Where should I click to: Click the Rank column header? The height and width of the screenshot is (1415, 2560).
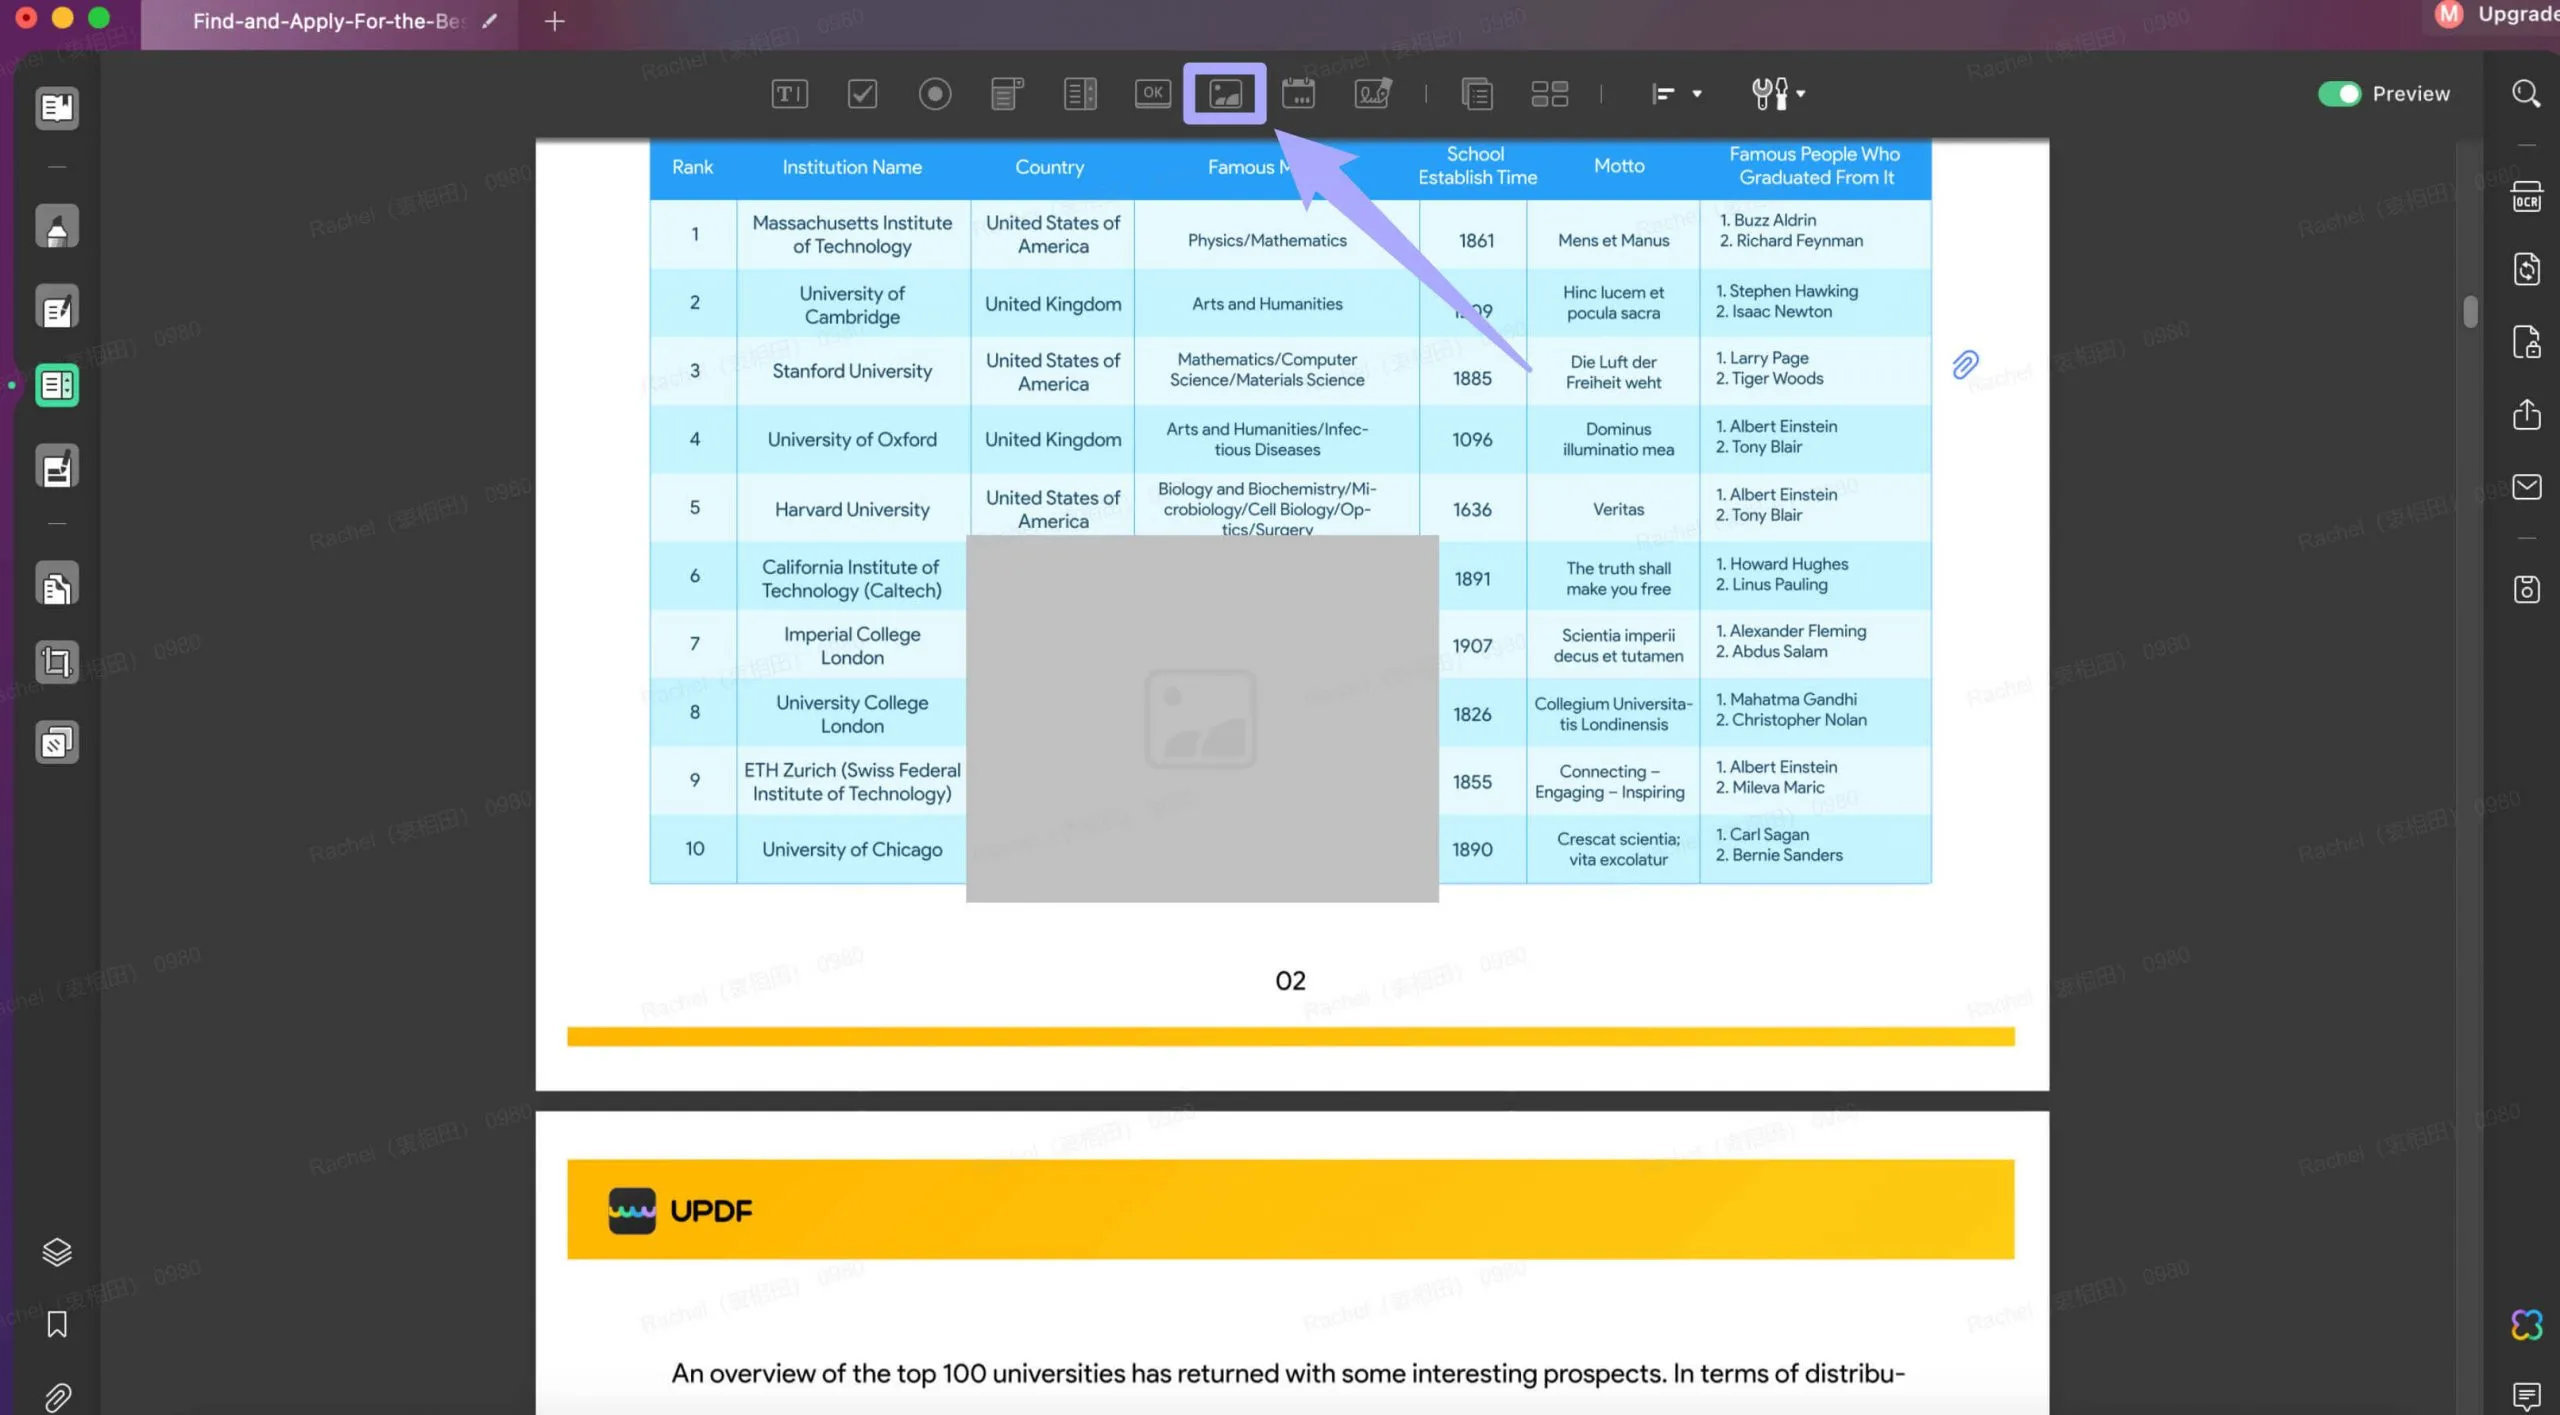tap(692, 167)
